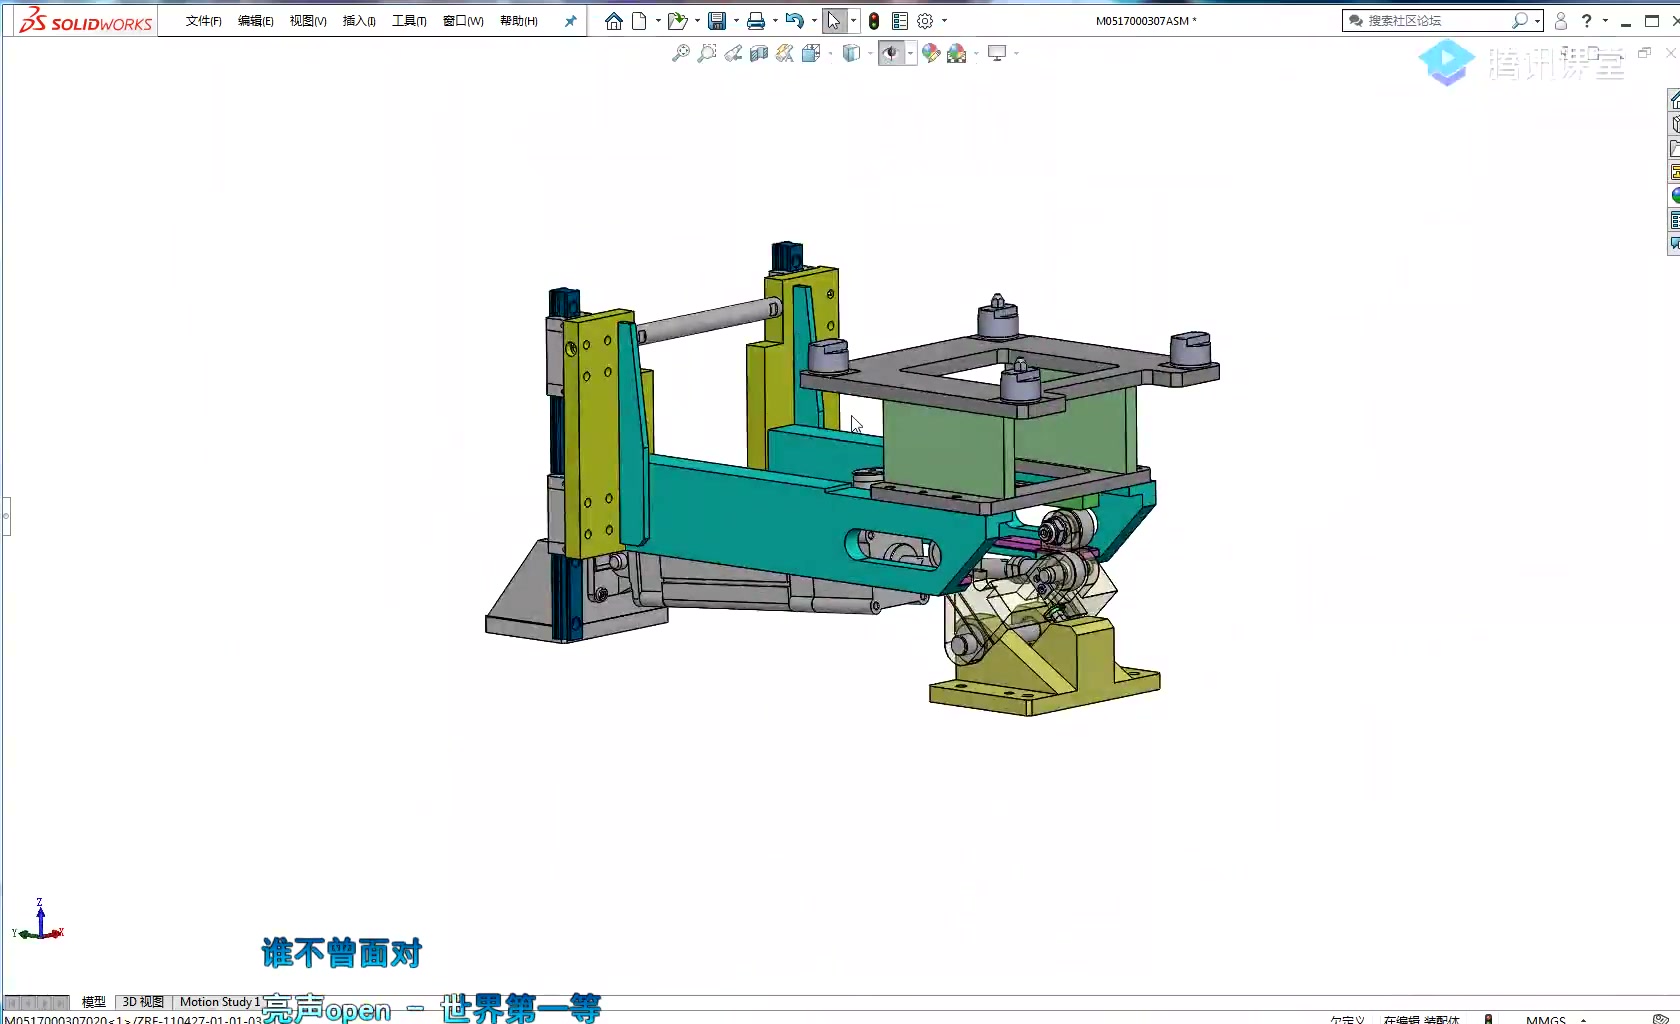Select the Previous View tool
Viewport: 1680px width, 1024px height.
click(x=733, y=53)
